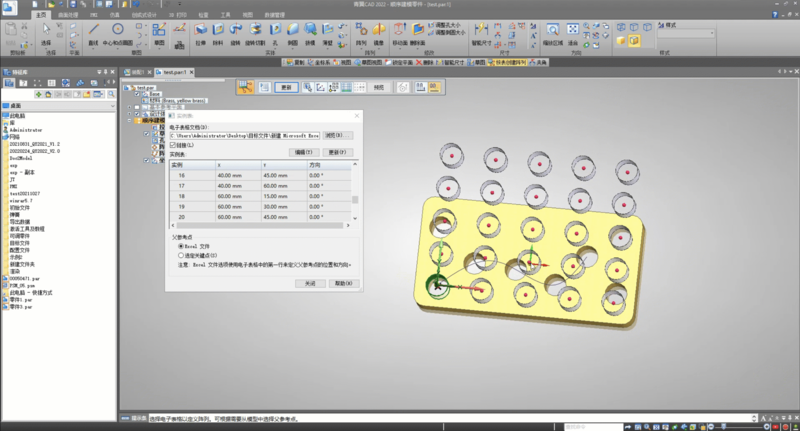Click the 拉伸 (Extrude) tool icon
Screen dimensions: 800x431
pos(200,32)
